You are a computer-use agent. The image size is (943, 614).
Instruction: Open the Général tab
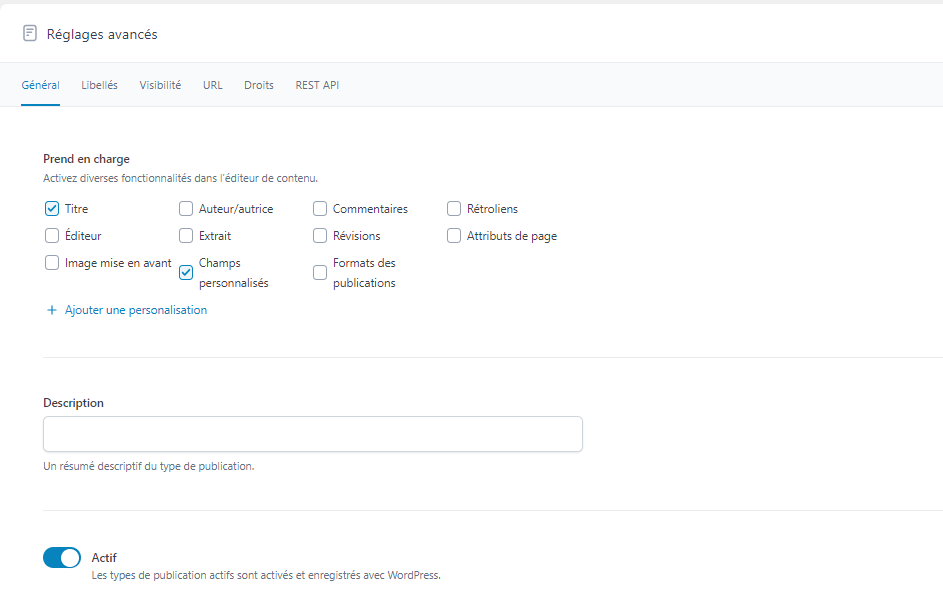tap(40, 85)
